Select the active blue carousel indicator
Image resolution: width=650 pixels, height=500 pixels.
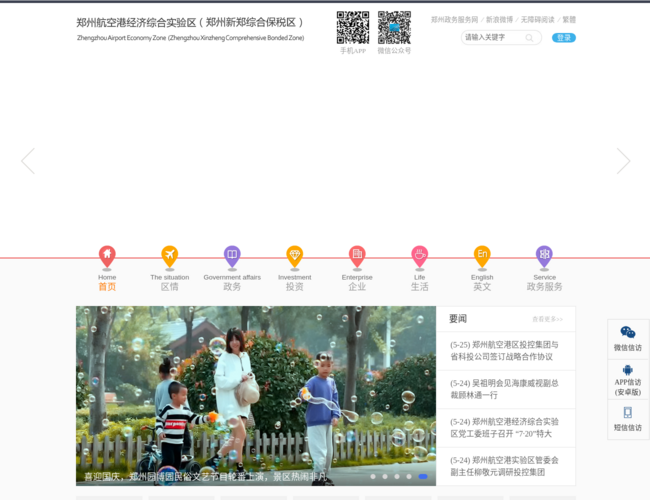pyautogui.click(x=423, y=476)
